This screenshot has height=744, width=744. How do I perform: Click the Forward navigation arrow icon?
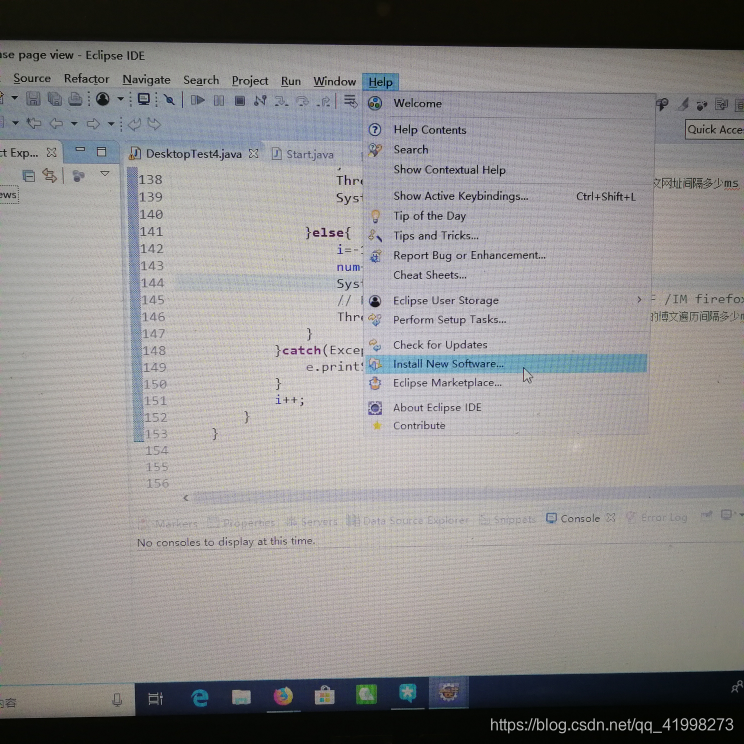pos(93,124)
